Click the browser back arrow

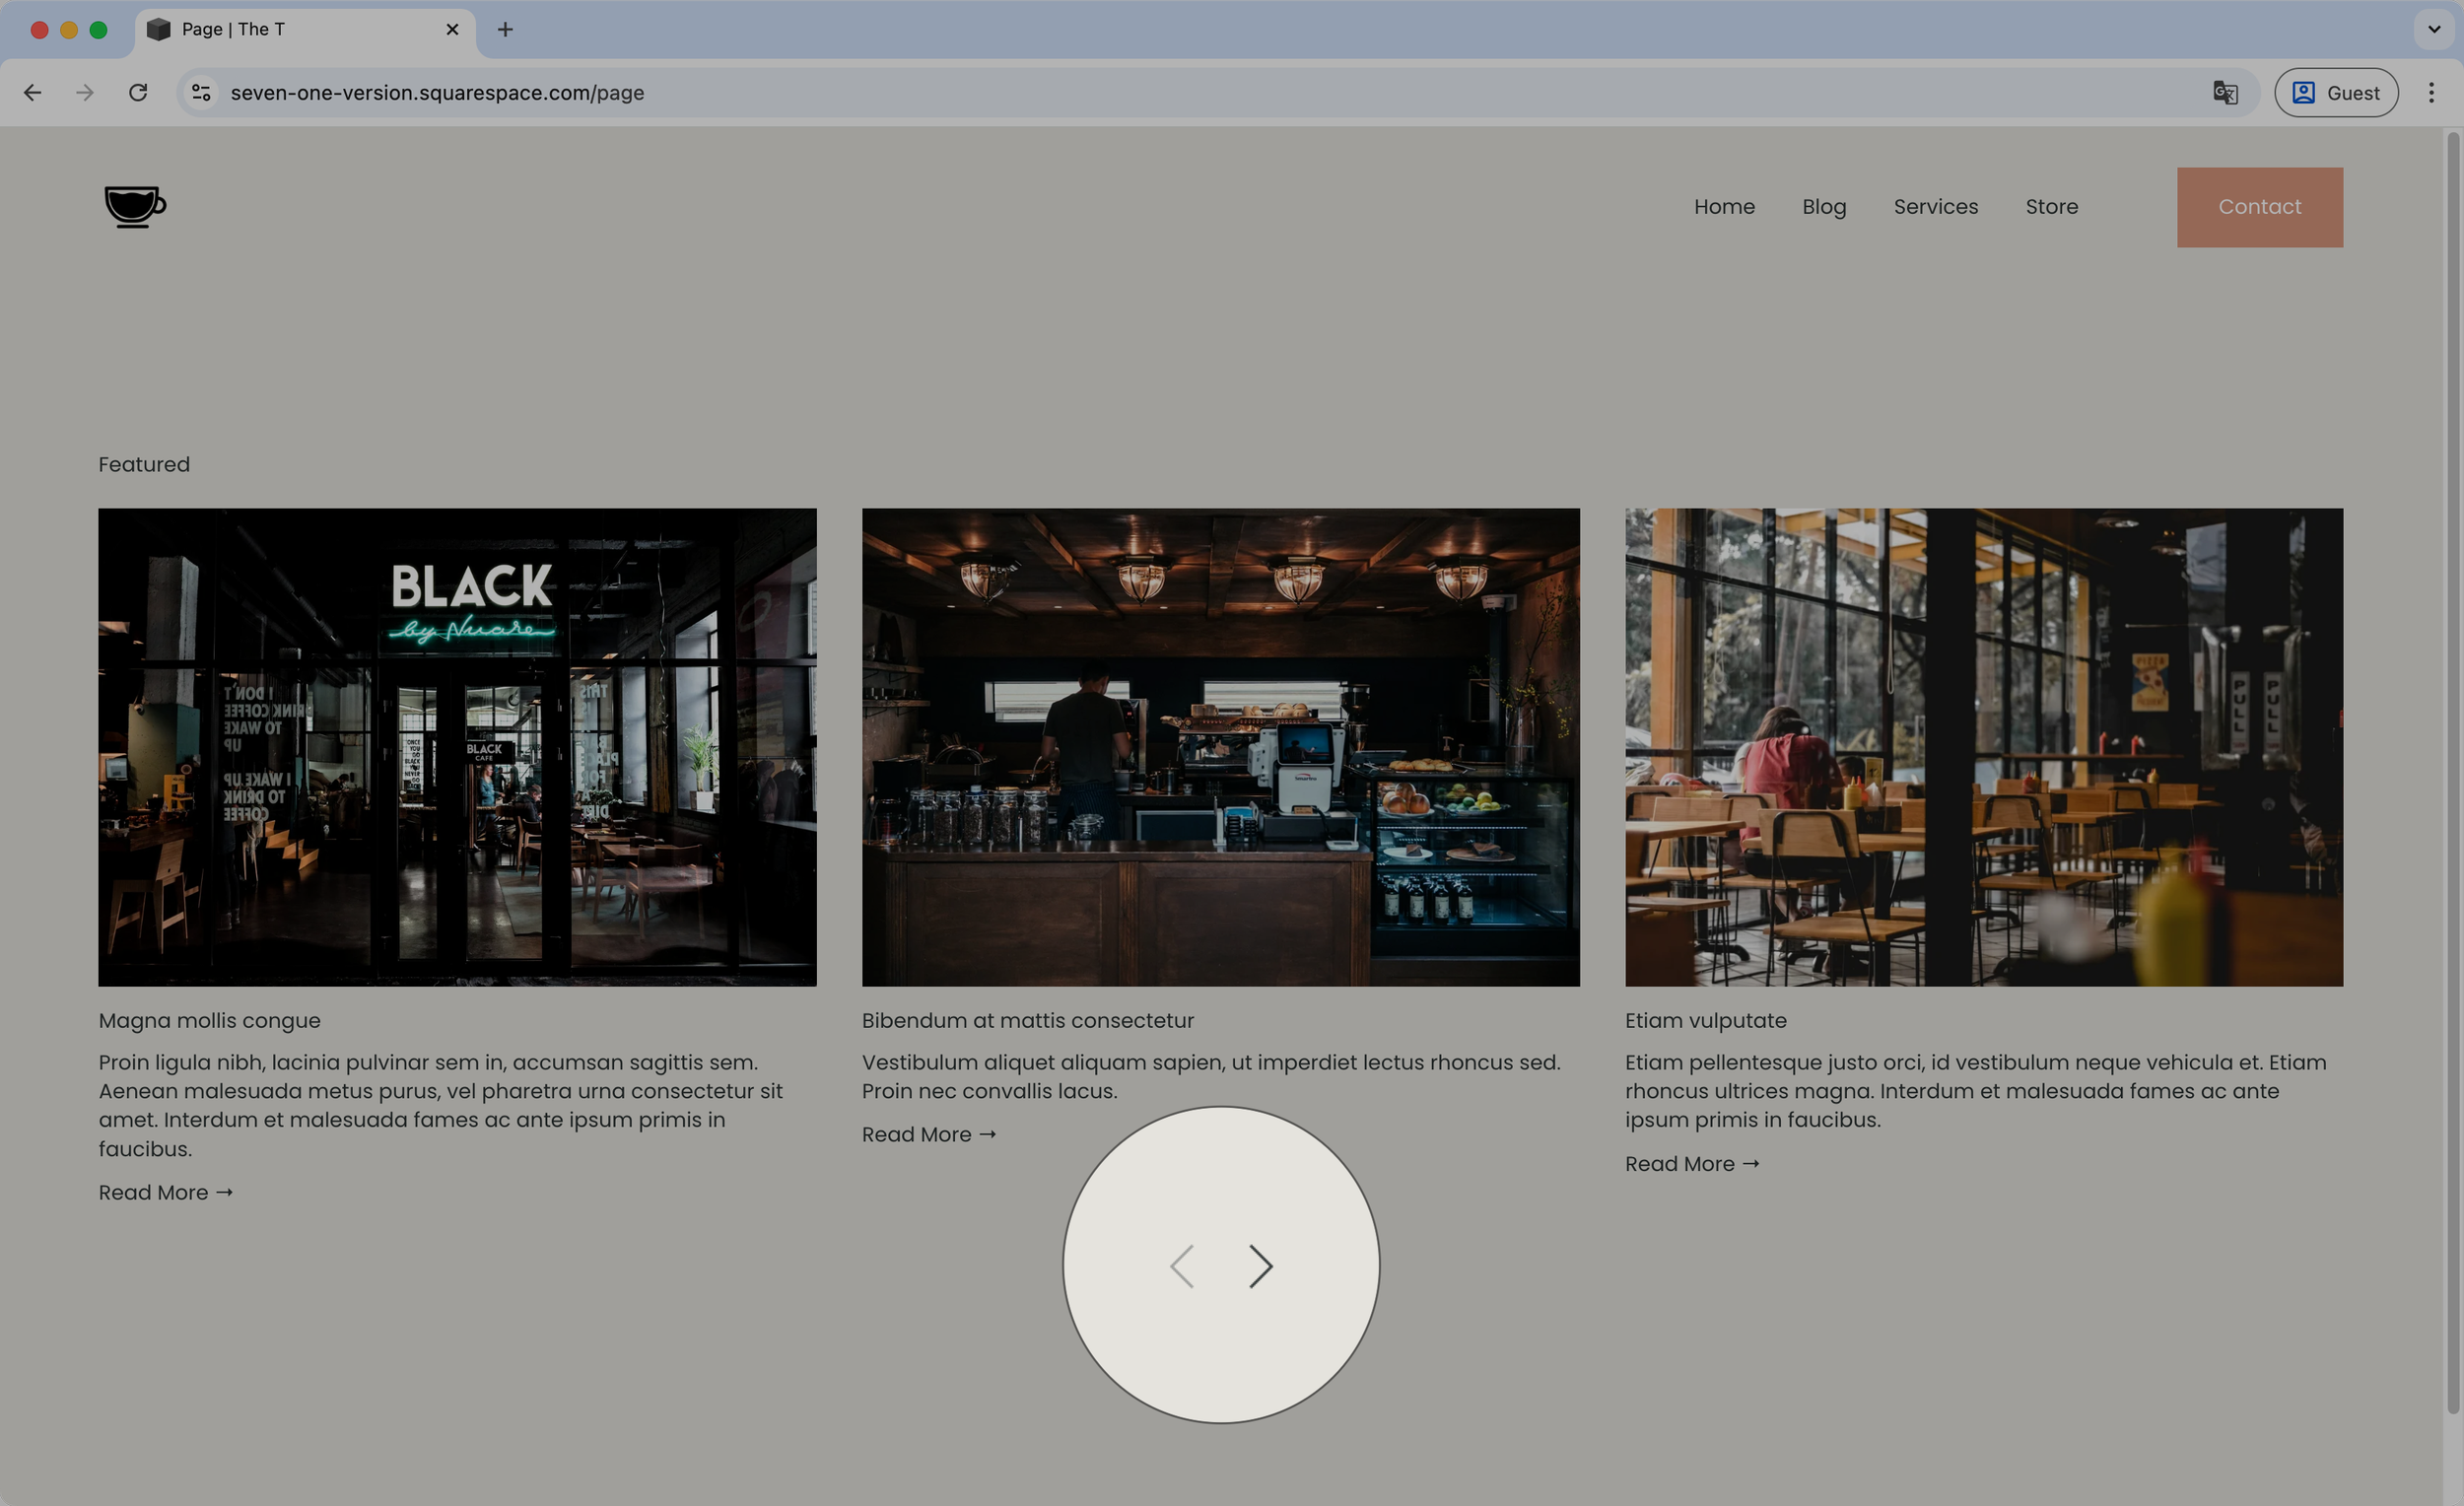click(x=33, y=93)
